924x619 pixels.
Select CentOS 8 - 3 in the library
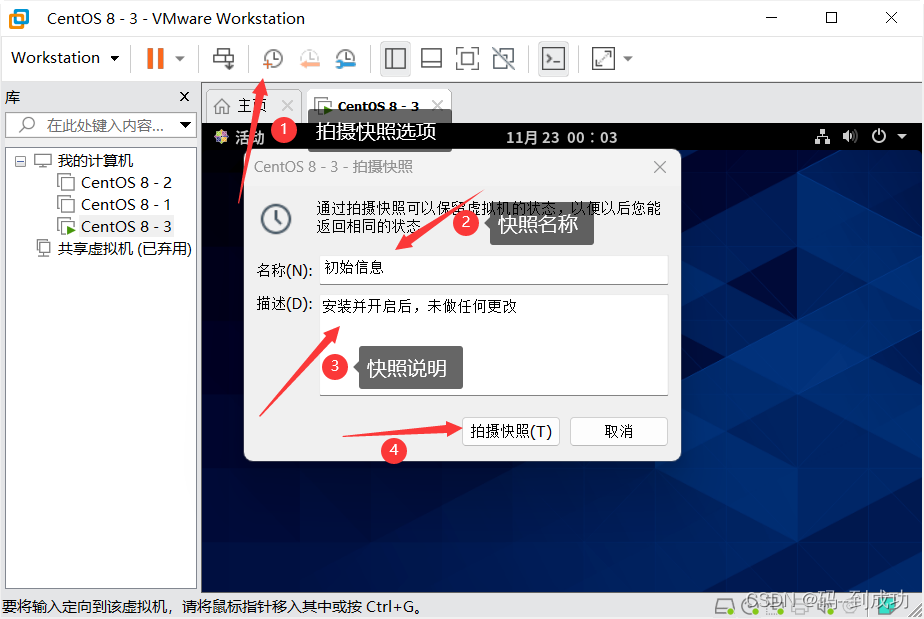(x=126, y=226)
